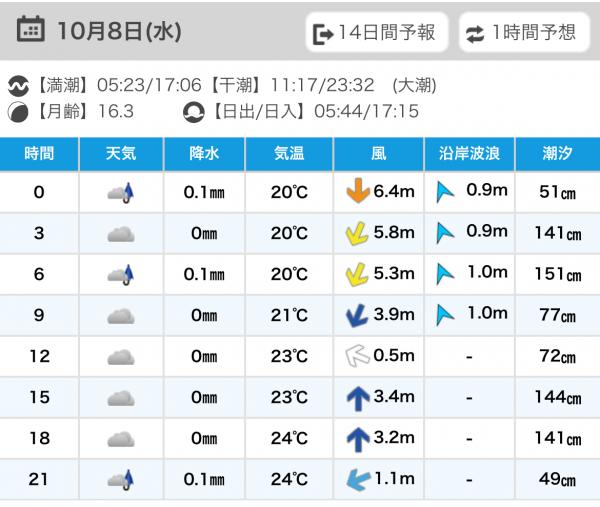Click the sunrise icon beside 日出/日入
Viewport: 600px width, 507px height.
pyautogui.click(x=194, y=112)
